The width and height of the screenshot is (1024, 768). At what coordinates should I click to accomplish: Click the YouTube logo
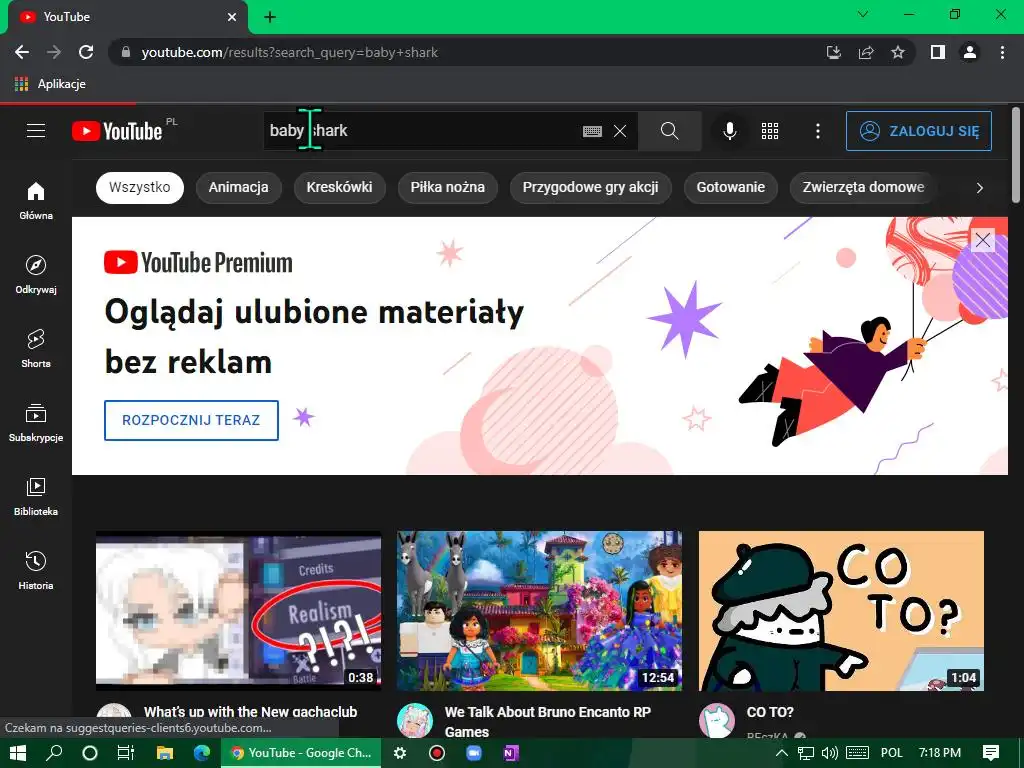click(x=118, y=131)
